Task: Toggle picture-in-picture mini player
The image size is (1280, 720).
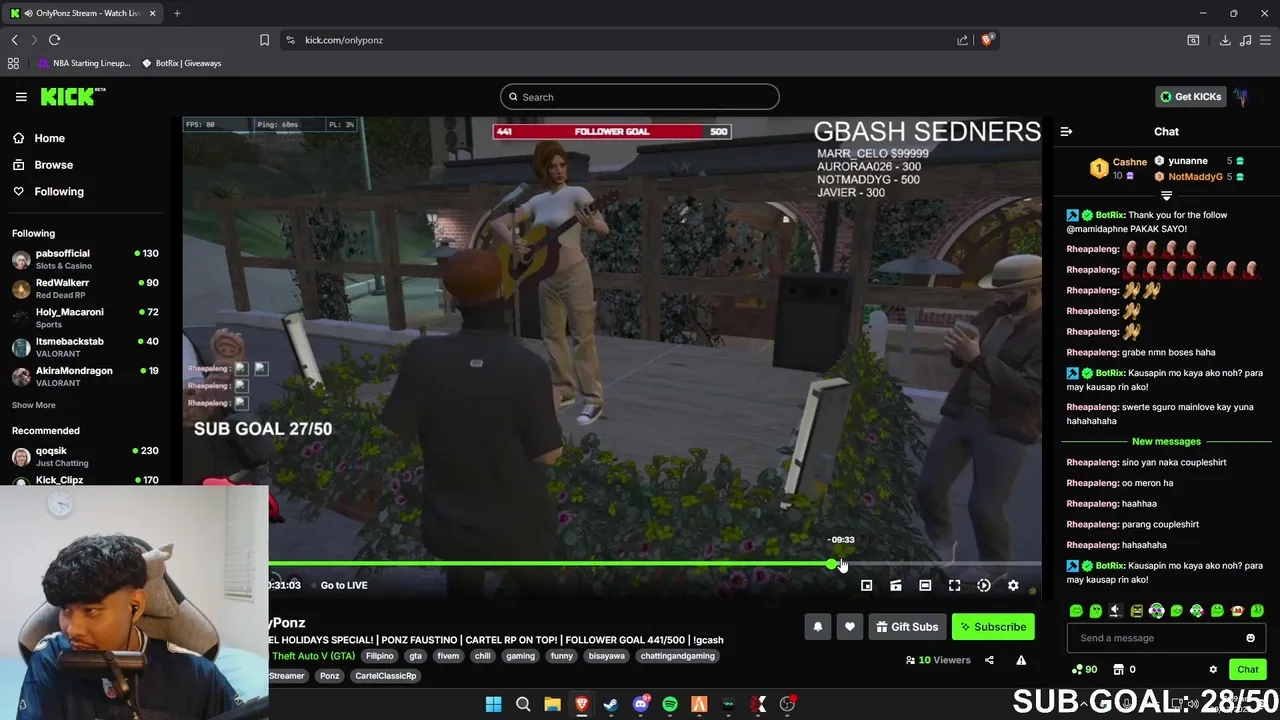Action: [866, 585]
